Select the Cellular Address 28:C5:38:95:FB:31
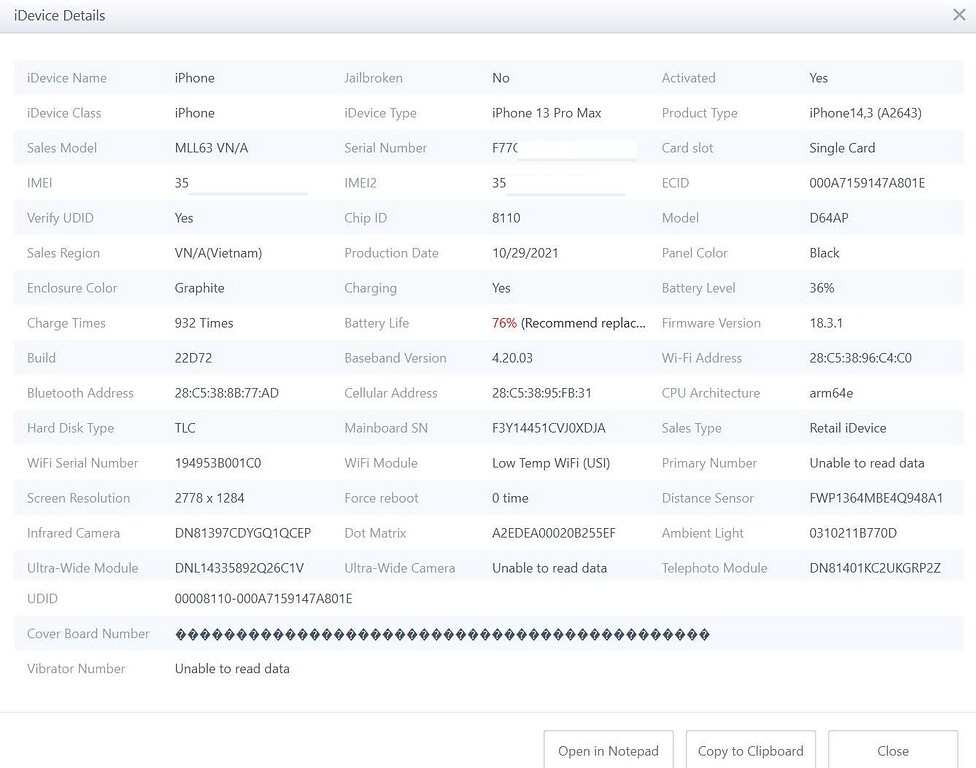976x768 pixels. [x=542, y=393]
